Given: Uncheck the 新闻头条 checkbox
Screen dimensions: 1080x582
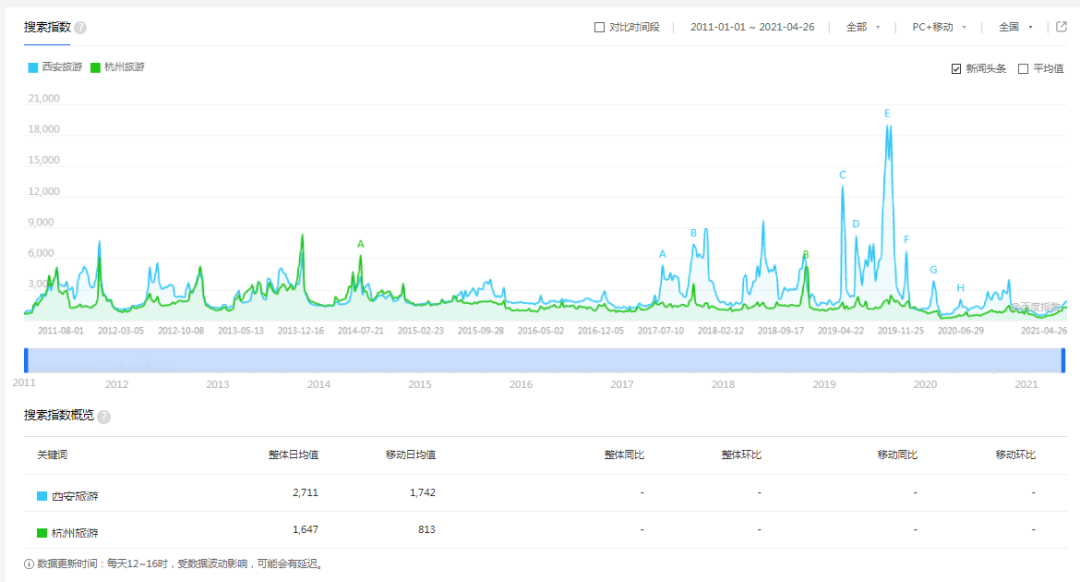Looking at the screenshot, I should click(956, 69).
